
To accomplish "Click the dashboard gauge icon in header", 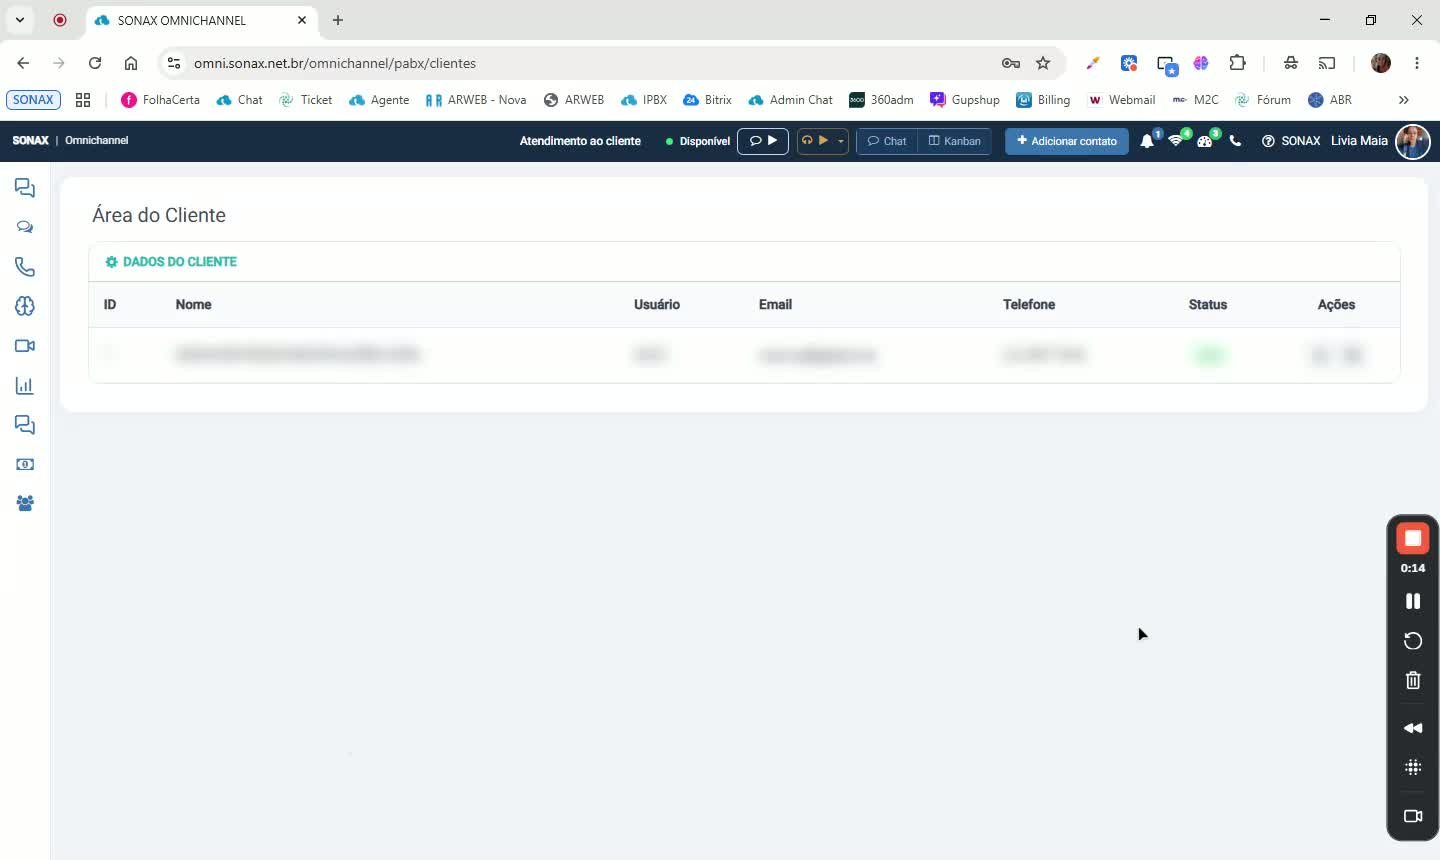I will point(1205,141).
